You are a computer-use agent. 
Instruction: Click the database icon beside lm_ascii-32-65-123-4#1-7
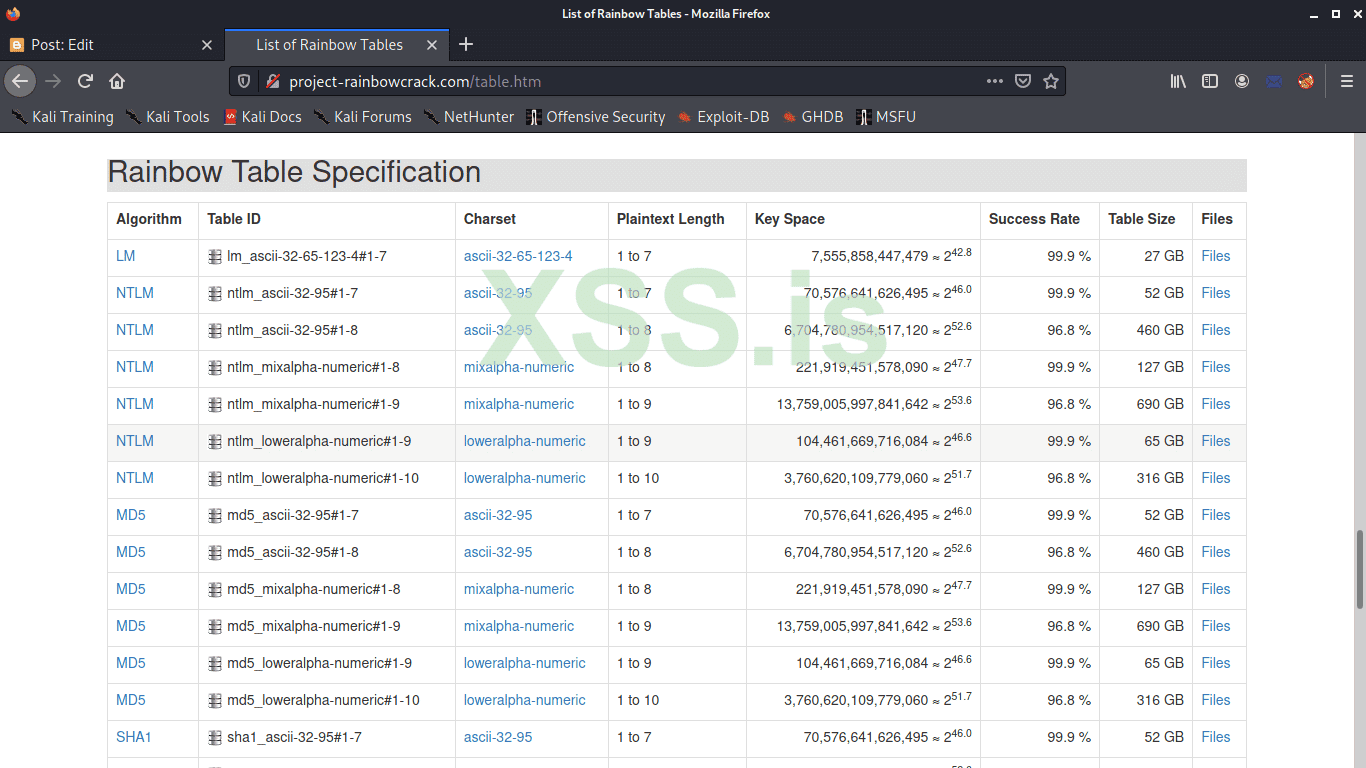click(x=214, y=256)
